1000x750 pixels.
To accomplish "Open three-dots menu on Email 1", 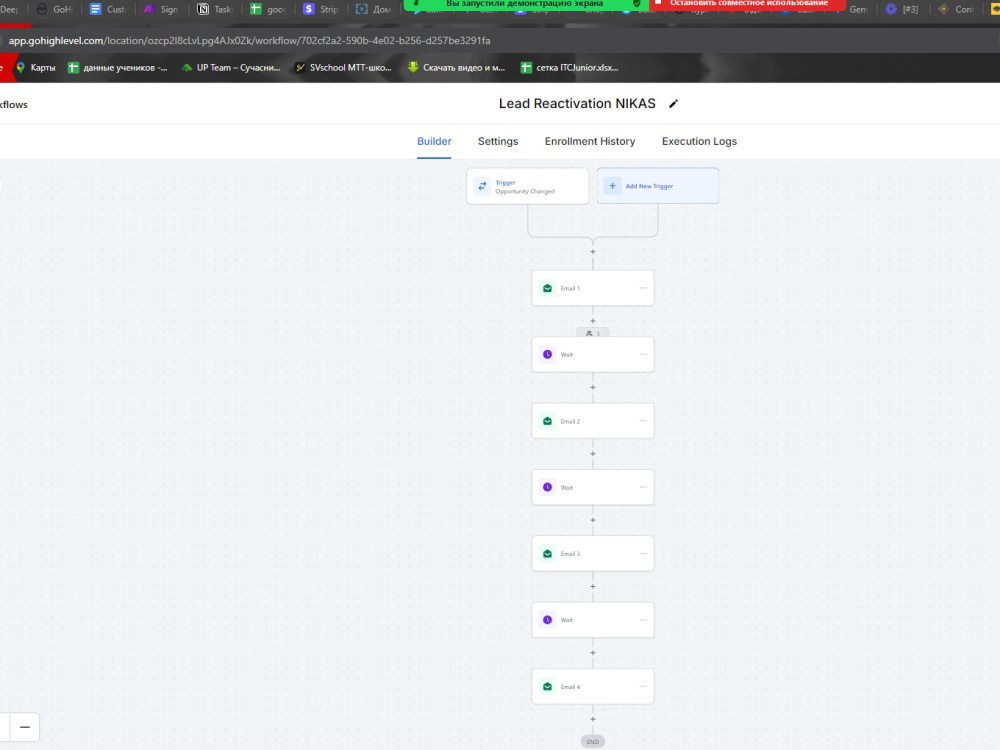I will coord(643,288).
